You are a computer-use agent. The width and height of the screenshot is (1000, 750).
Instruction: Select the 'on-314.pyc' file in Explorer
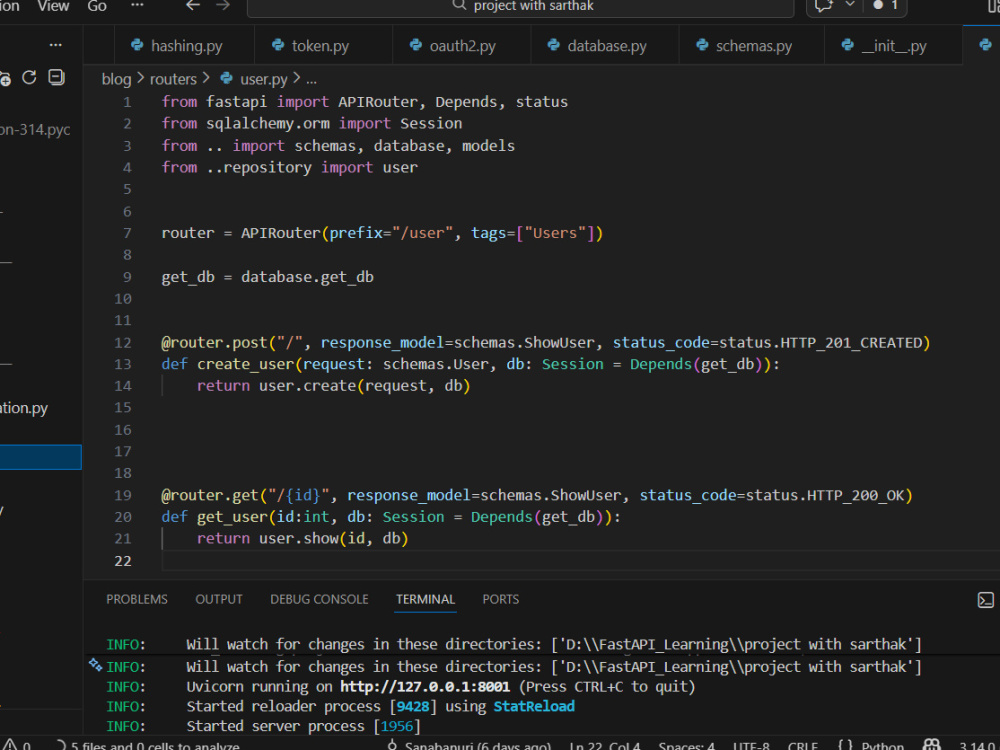click(35, 129)
